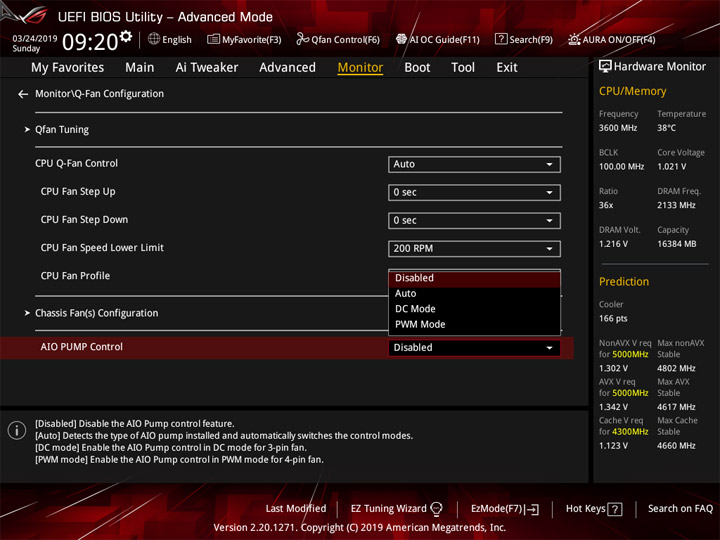The width and height of the screenshot is (720, 540).
Task: Click the 166 pts cooler score
Action: (613, 319)
